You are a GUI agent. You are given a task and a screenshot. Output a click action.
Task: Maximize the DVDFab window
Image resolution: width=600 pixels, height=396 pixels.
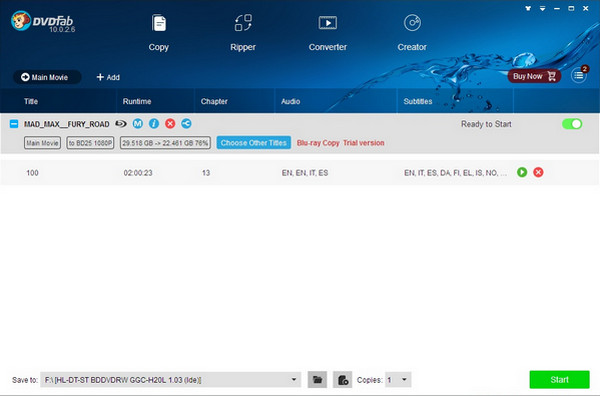[x=571, y=8]
